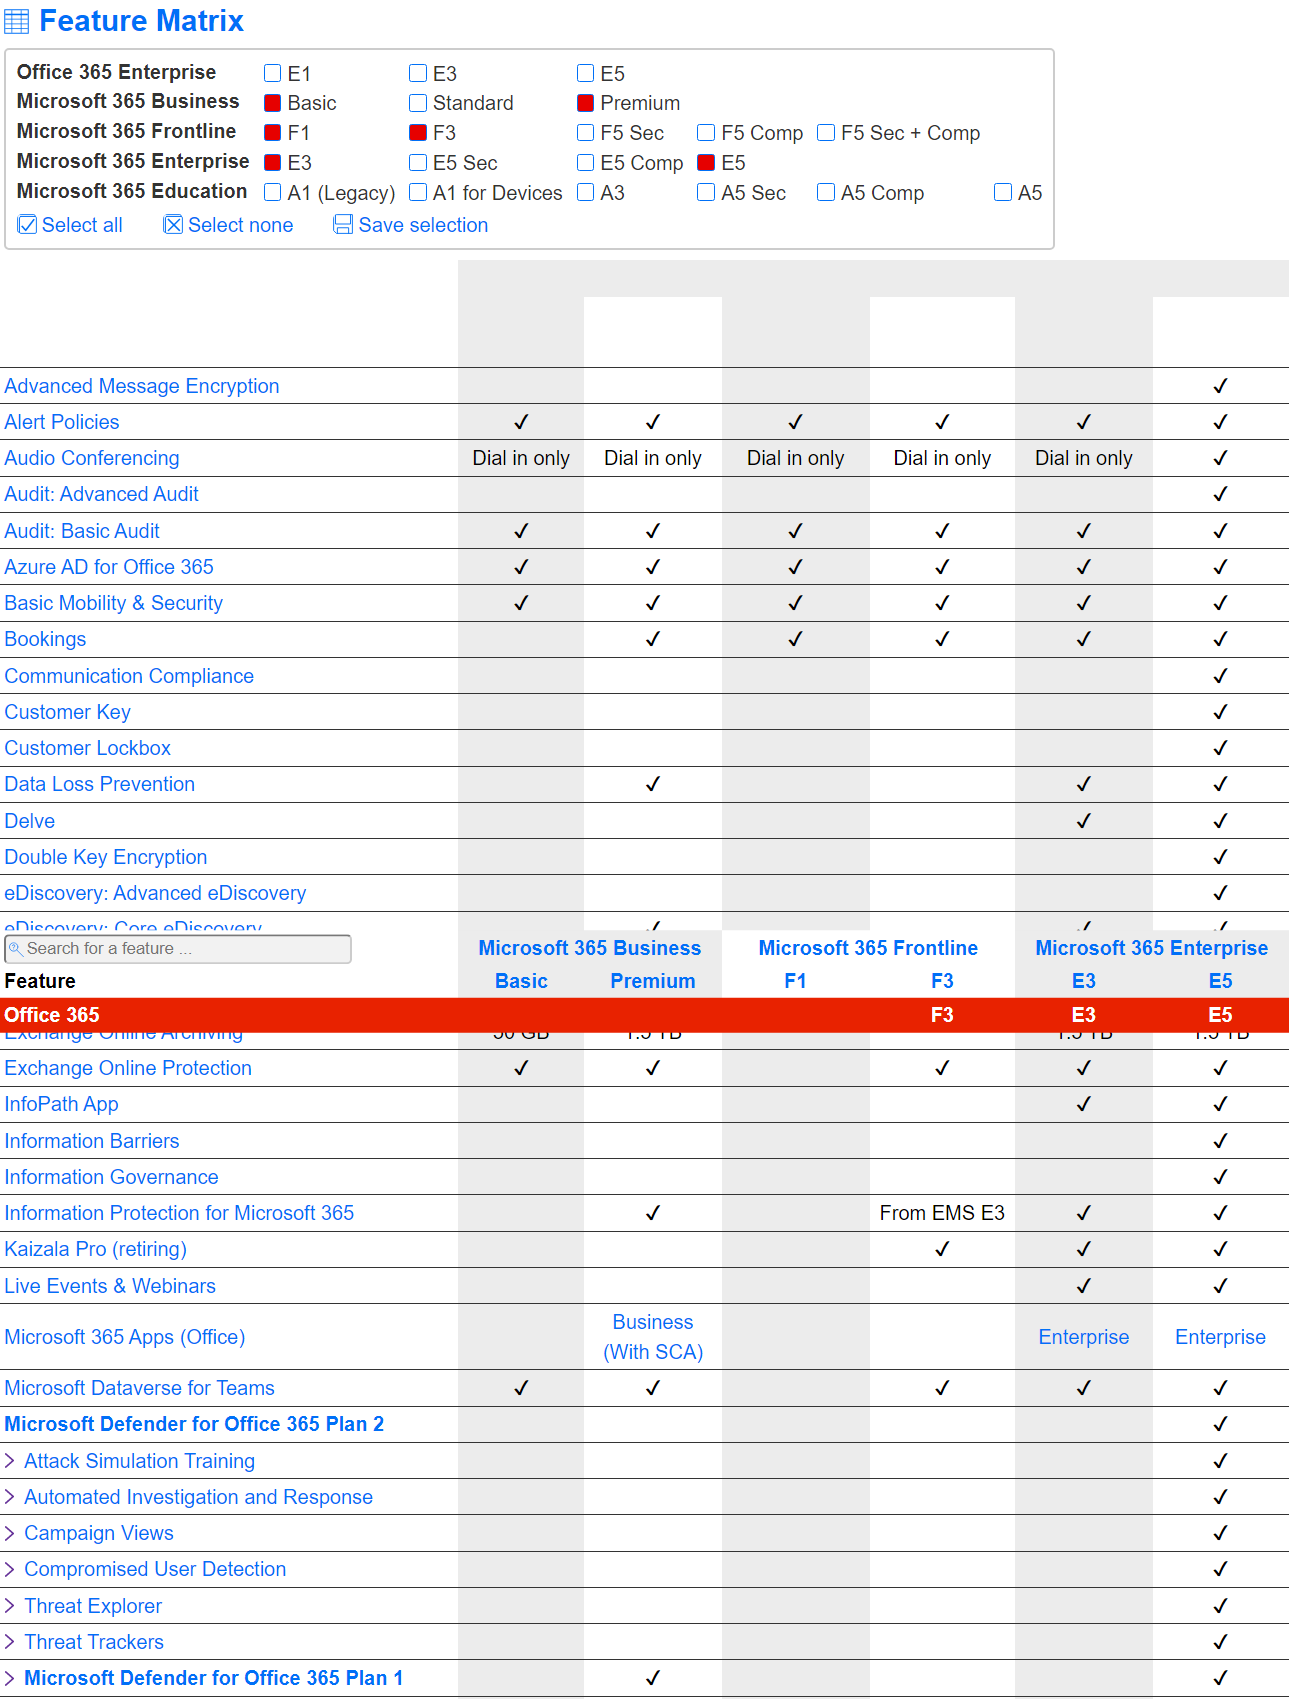
Task: Check the E5 Comp checkbox
Action: pos(586,163)
